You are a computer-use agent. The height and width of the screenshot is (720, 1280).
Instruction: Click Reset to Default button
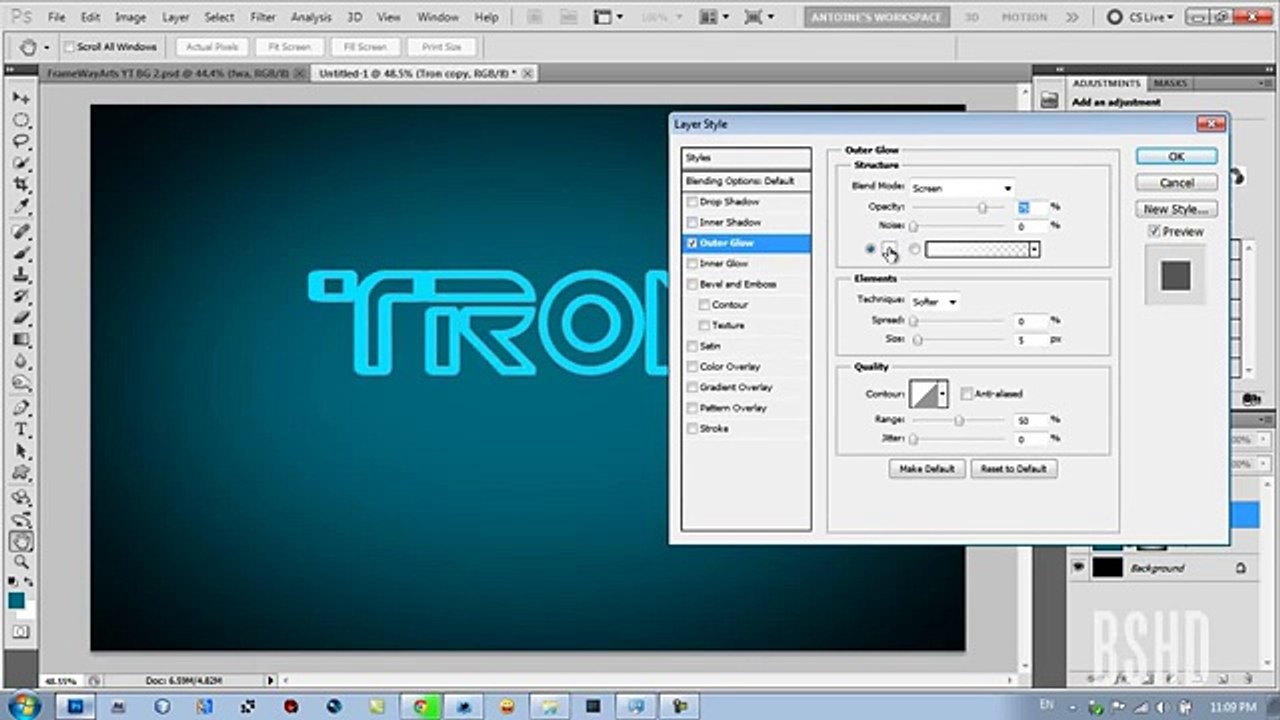[x=1013, y=468]
